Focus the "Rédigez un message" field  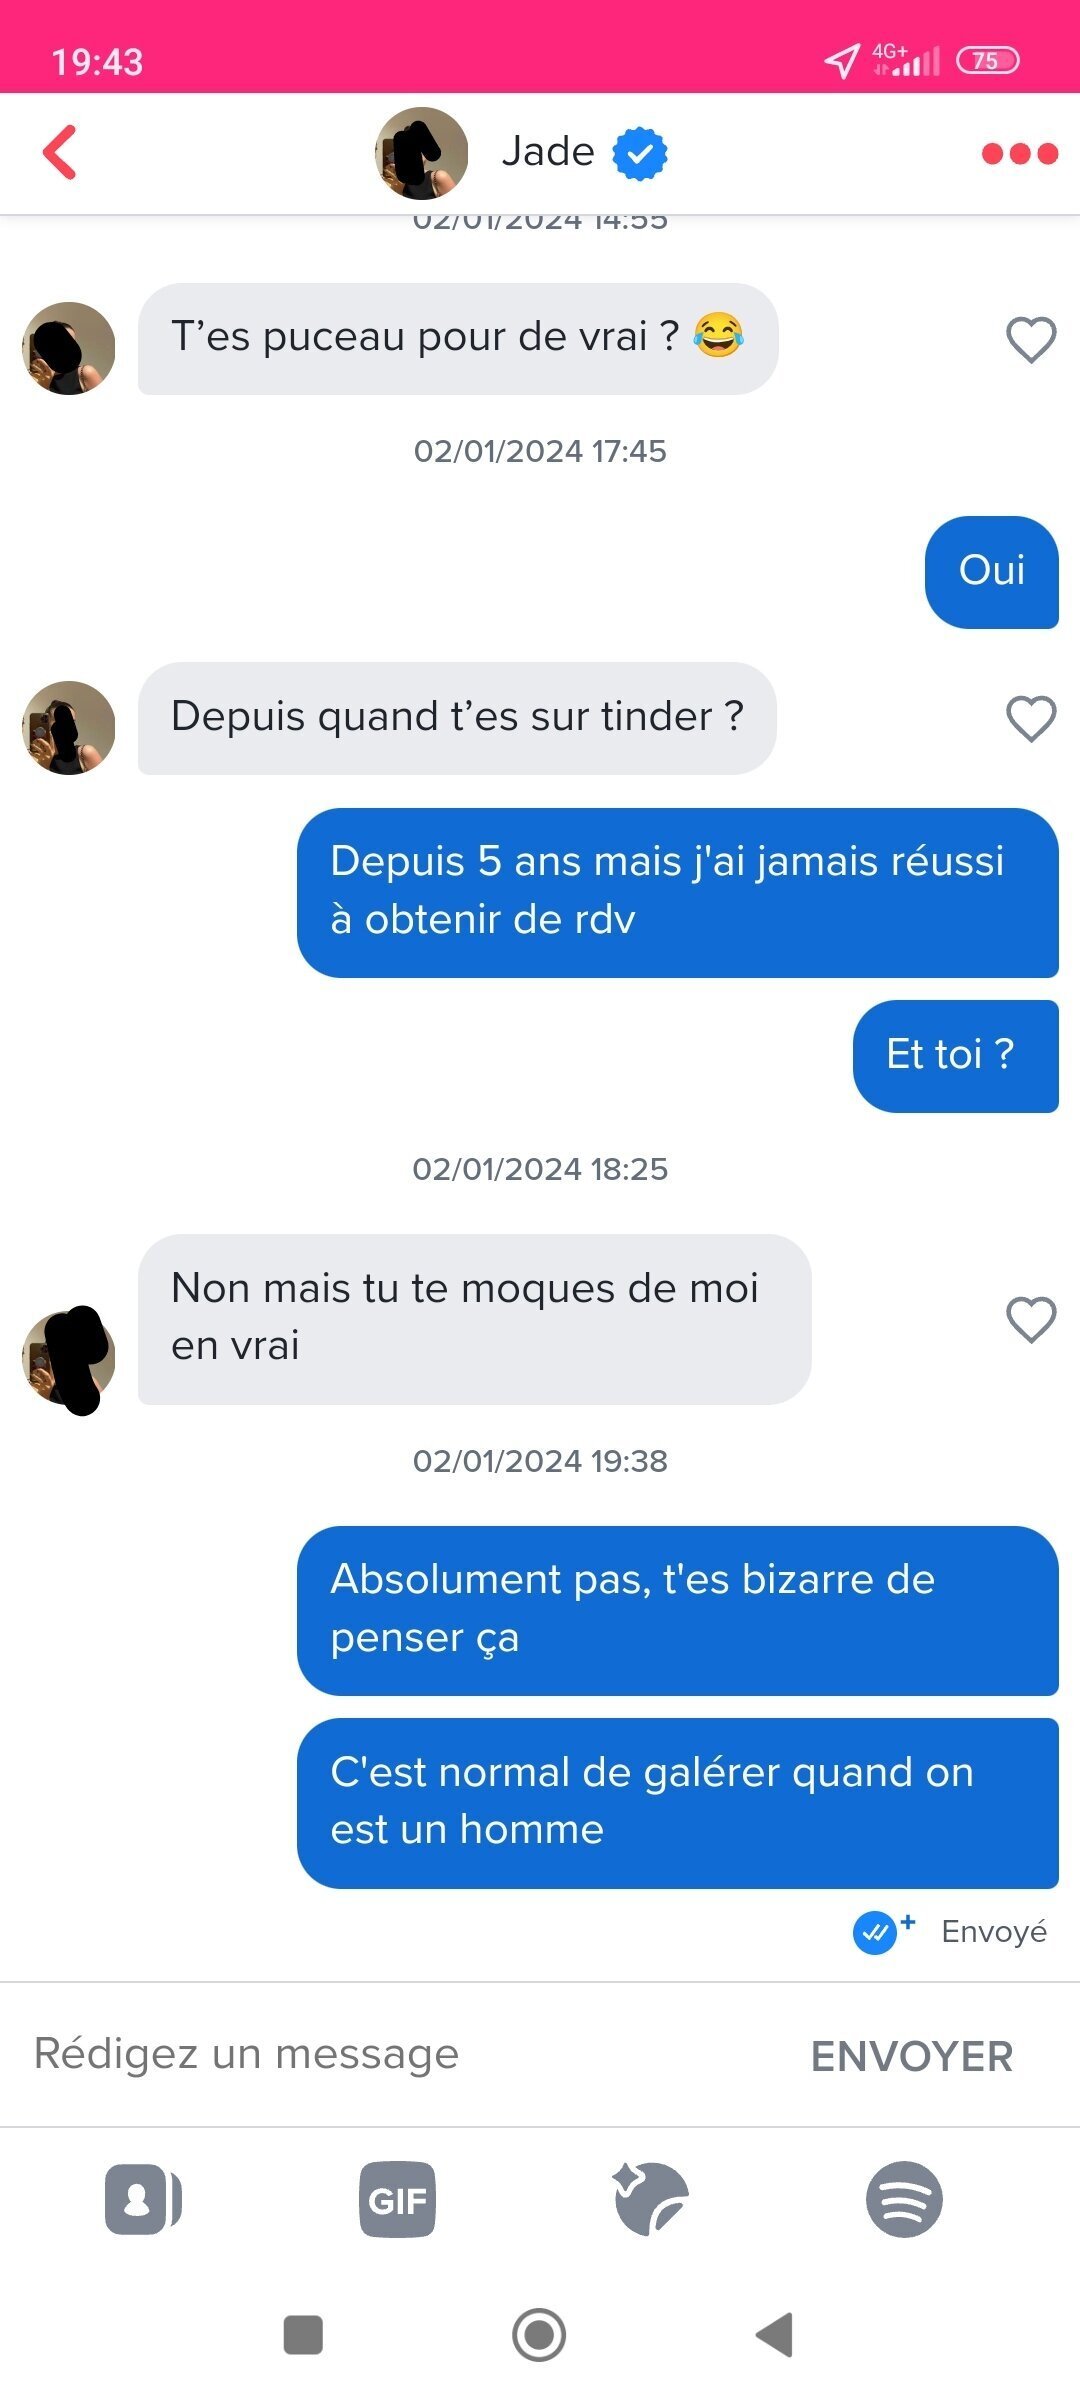400,2055
